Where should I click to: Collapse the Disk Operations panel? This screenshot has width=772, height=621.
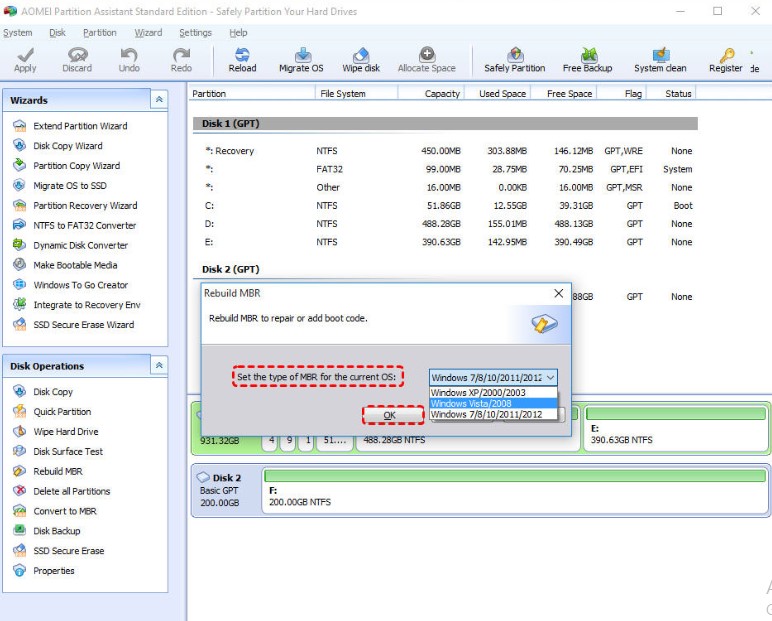[x=159, y=365]
